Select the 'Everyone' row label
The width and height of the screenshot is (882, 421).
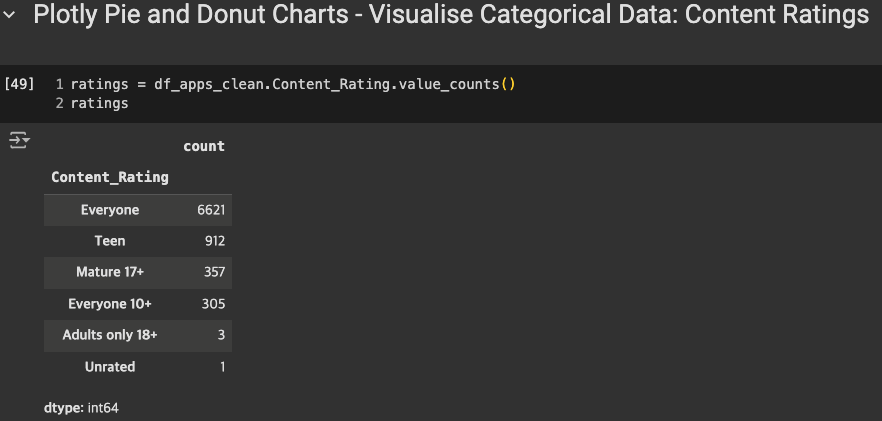pyautogui.click(x=110, y=210)
